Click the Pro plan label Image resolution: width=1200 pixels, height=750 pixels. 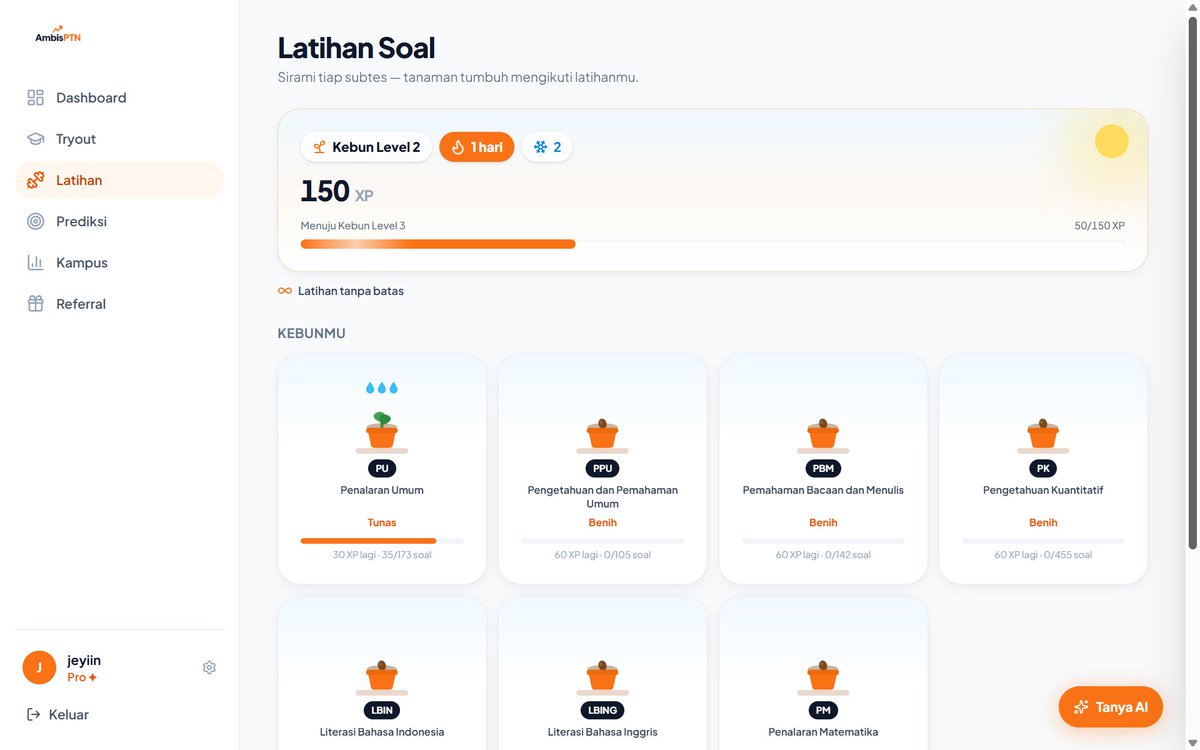click(x=82, y=677)
